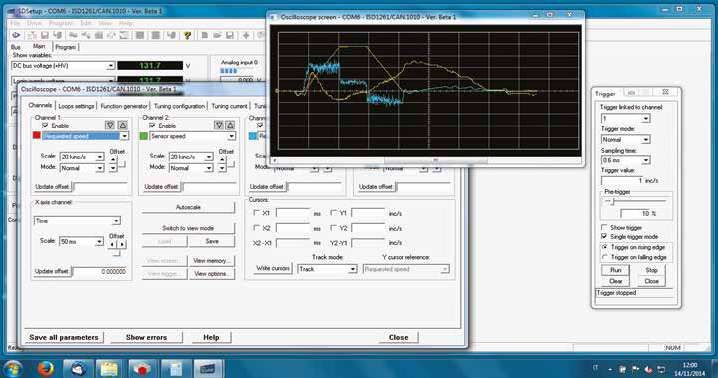Shift X axis offset left arrow
This screenshot has width=718, height=378.
tap(113, 244)
